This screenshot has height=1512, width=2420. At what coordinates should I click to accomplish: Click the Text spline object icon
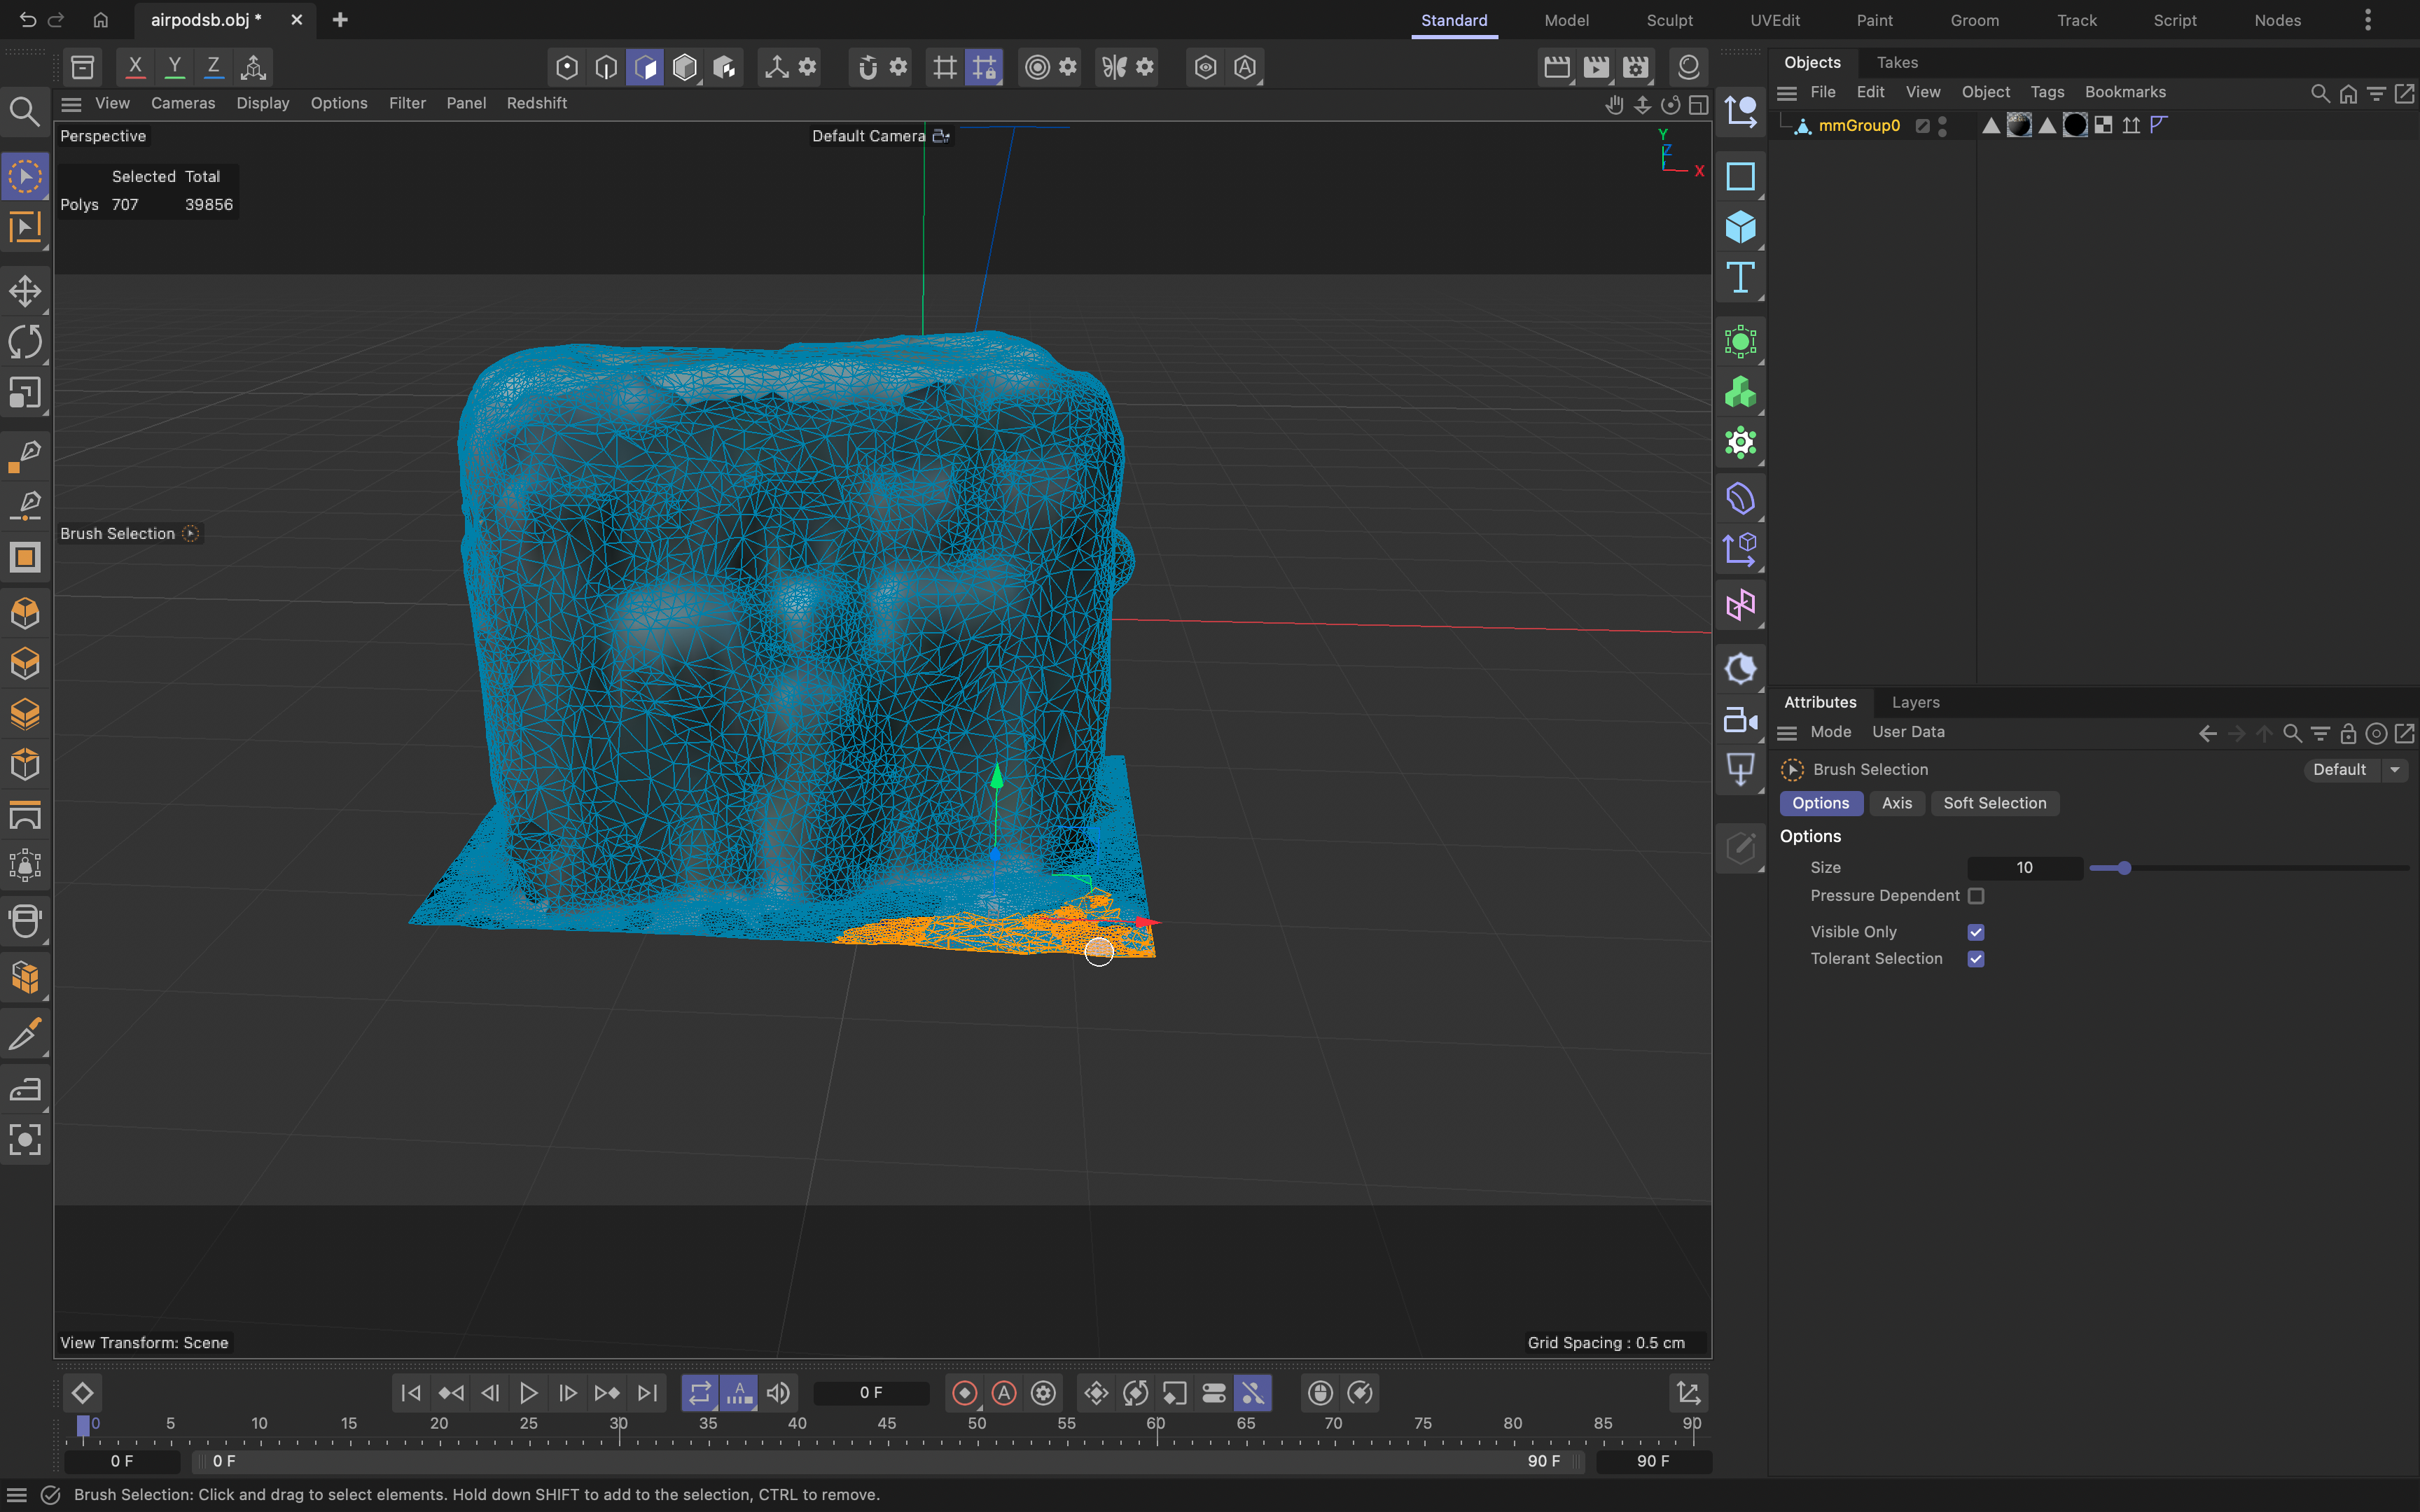point(1740,278)
